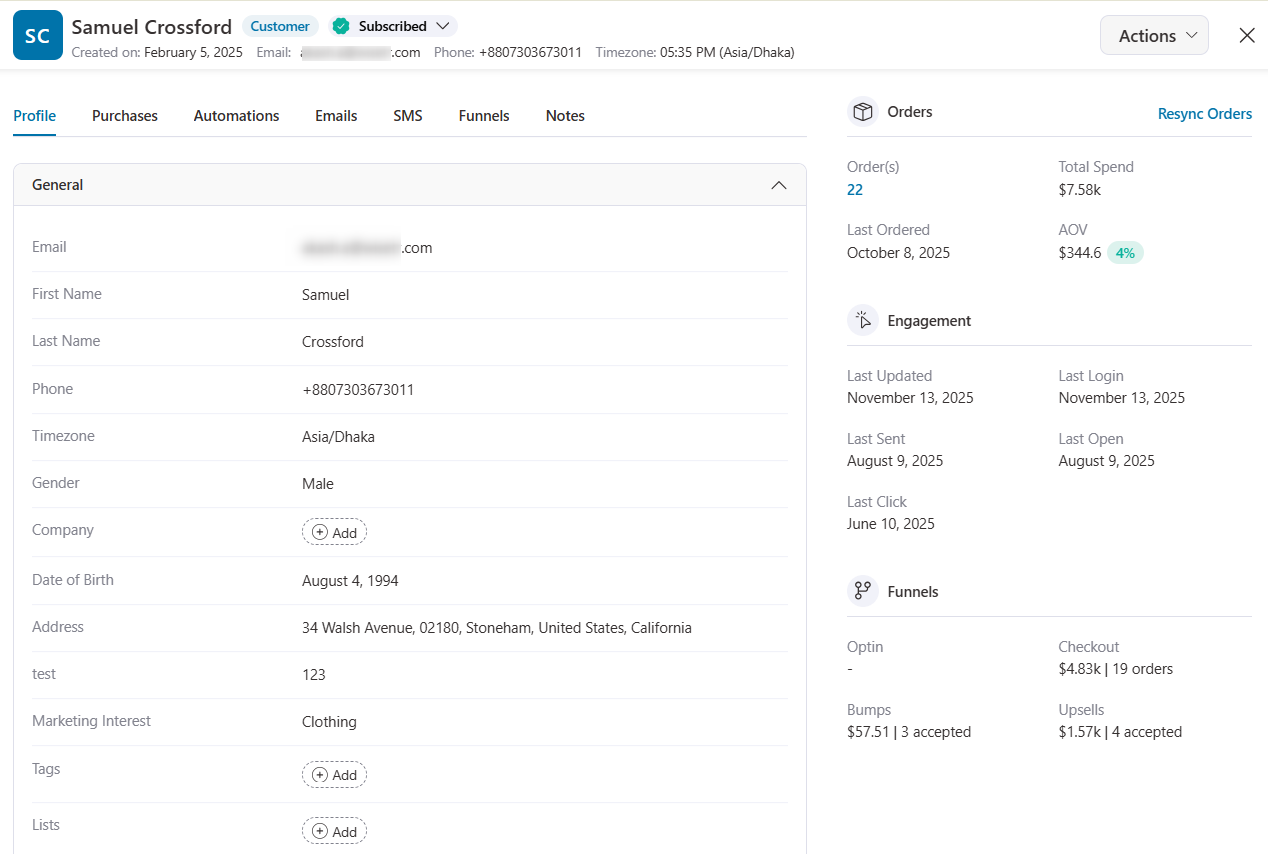Click the plus icon beside Company field
Screen dimensions: 1268x854
click(318, 531)
